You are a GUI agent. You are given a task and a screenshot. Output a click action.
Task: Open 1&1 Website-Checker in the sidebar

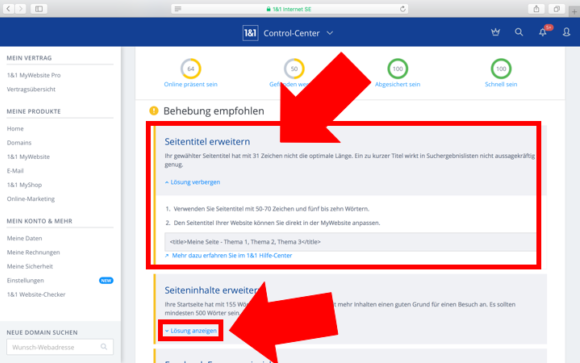(36, 294)
